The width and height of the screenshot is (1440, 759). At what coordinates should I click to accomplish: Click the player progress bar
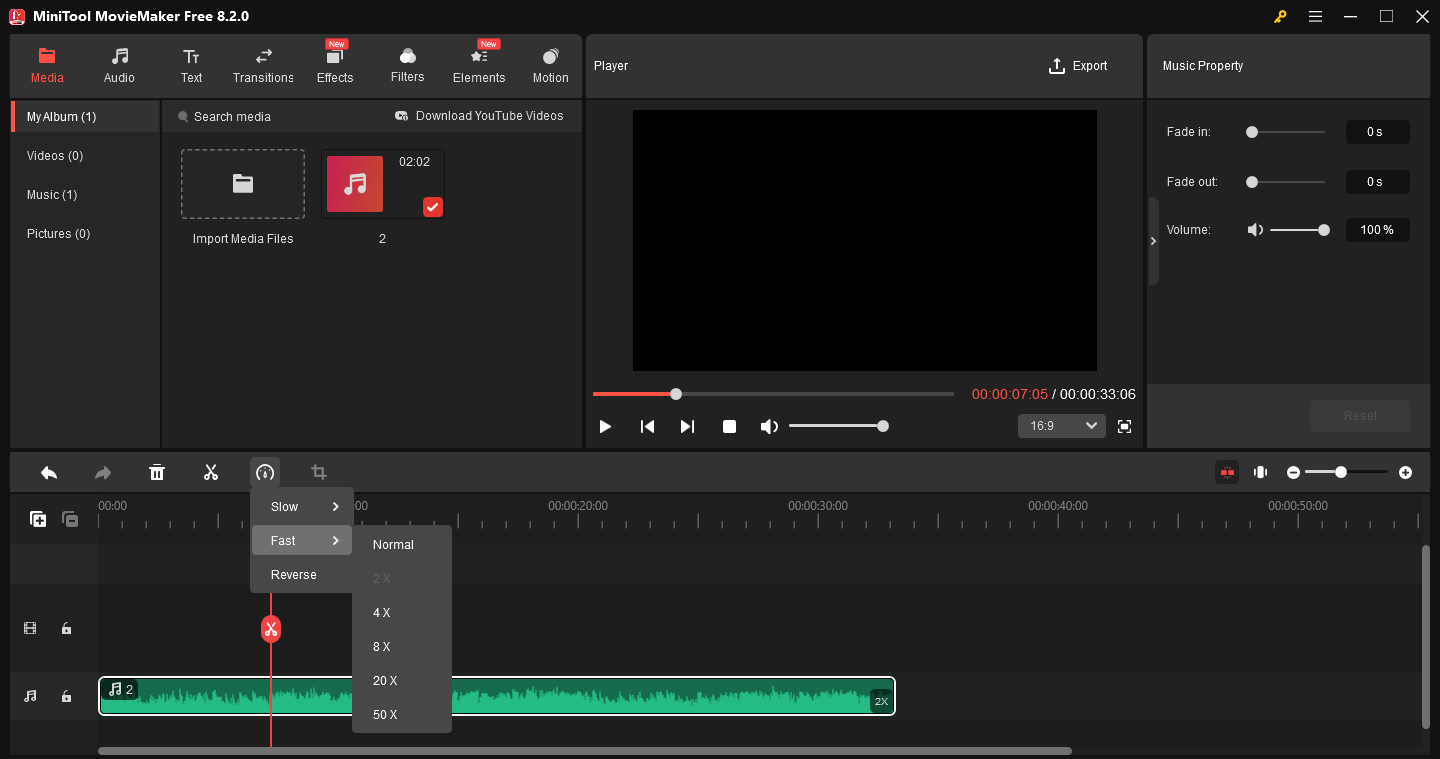pyautogui.click(x=773, y=394)
